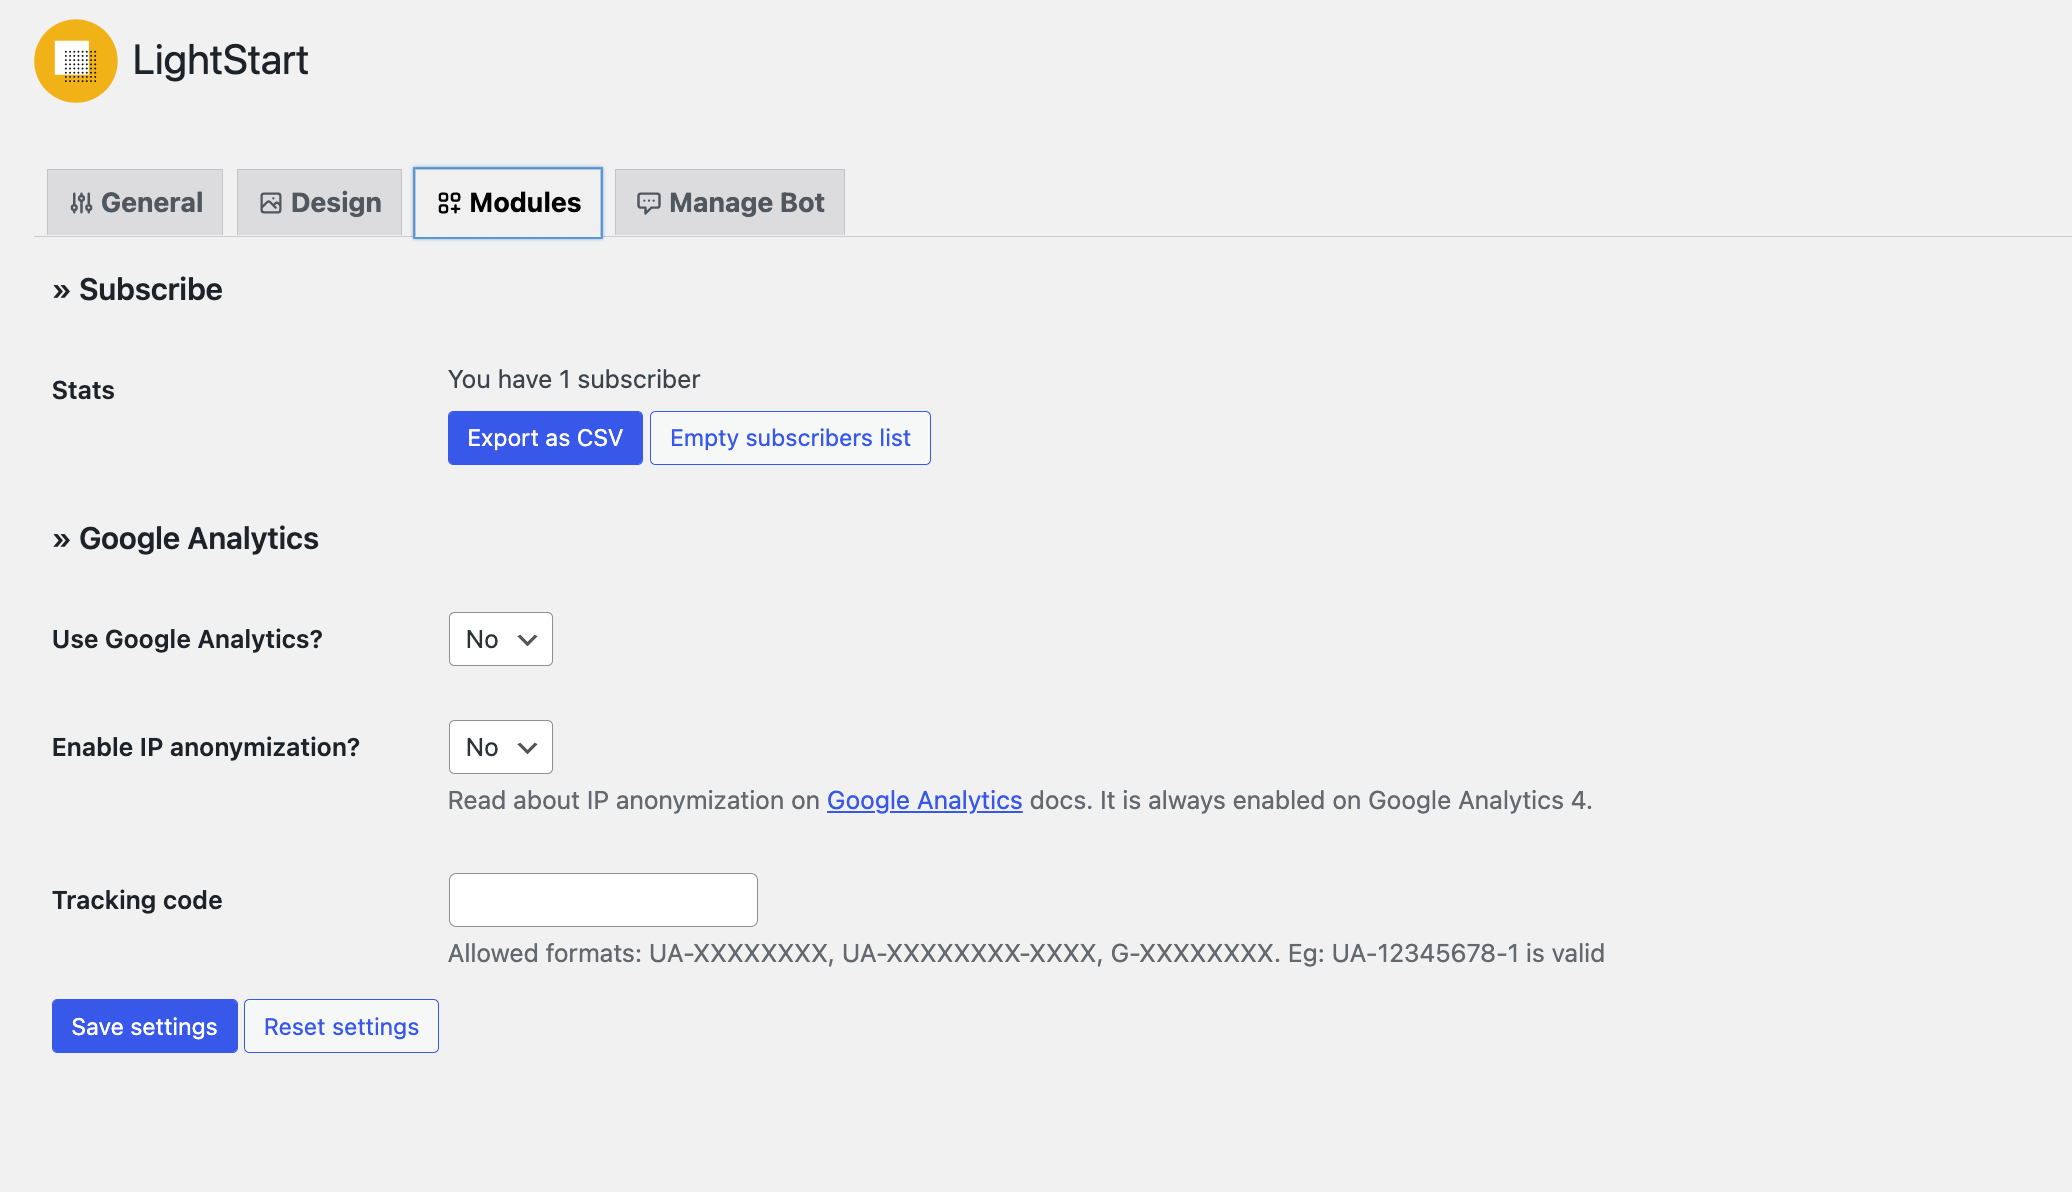
Task: Follow the Google Analytics docs link
Action: pos(924,801)
